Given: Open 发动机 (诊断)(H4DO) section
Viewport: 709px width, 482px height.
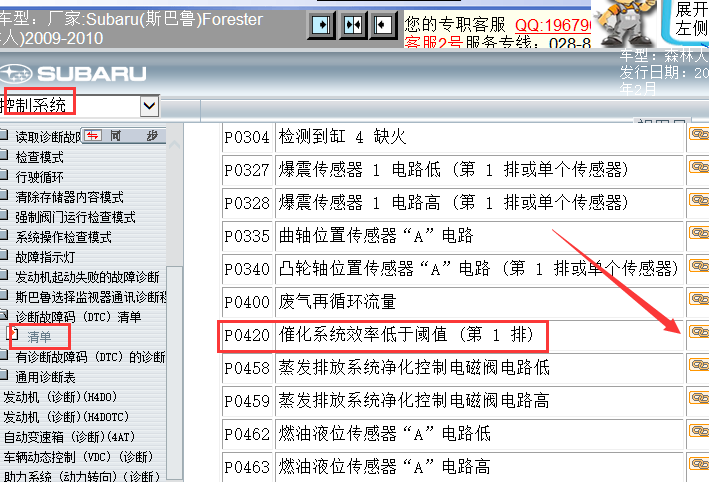Looking at the screenshot, I should [x=61, y=397].
